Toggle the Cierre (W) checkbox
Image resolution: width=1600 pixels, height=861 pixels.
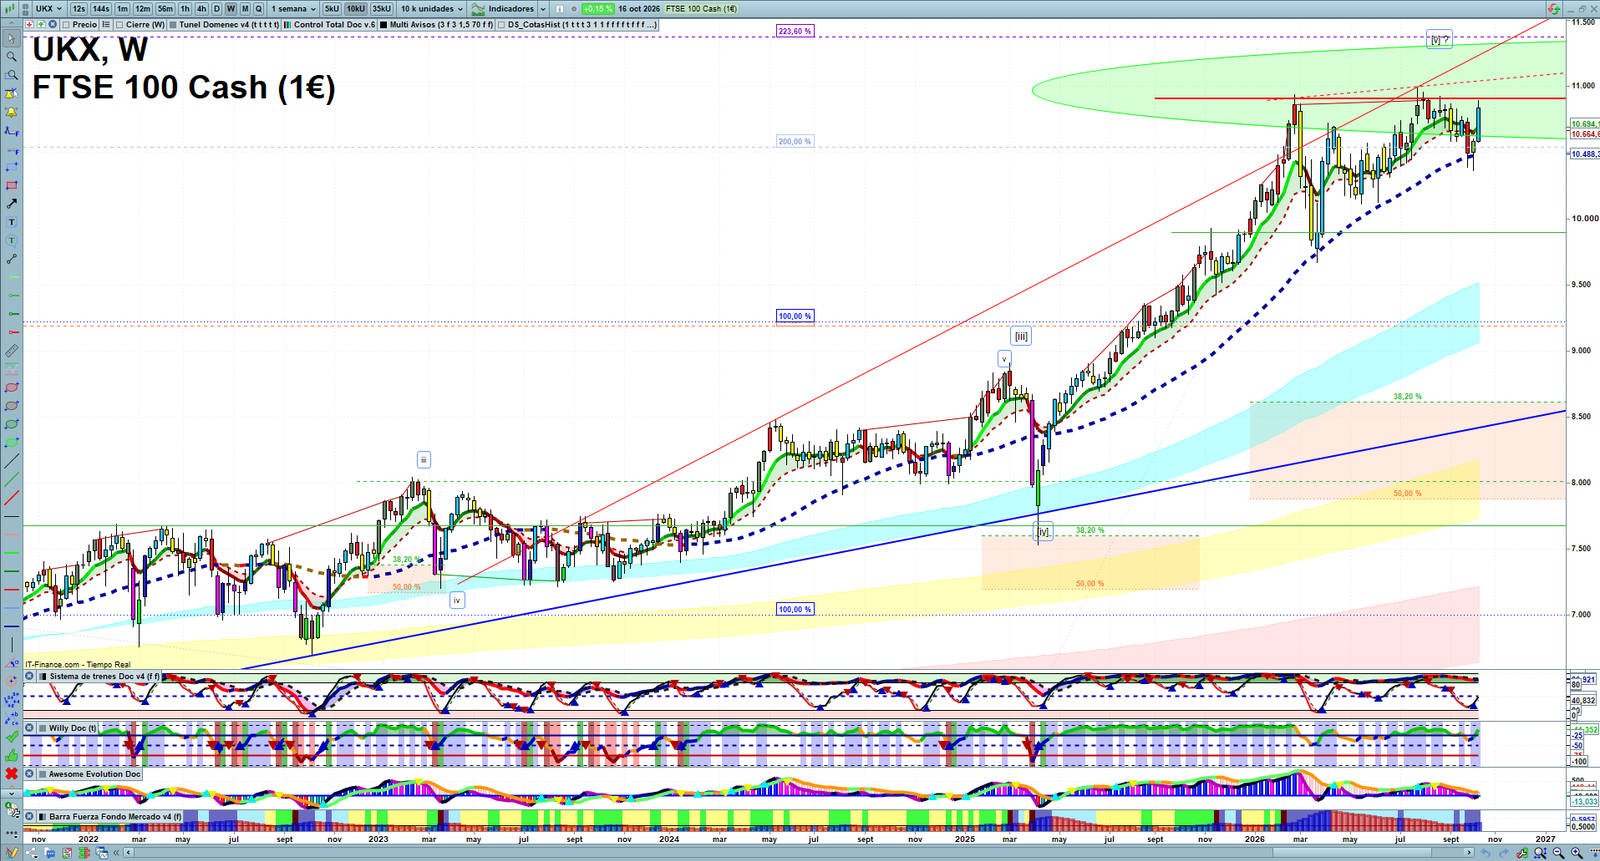click(x=120, y=25)
